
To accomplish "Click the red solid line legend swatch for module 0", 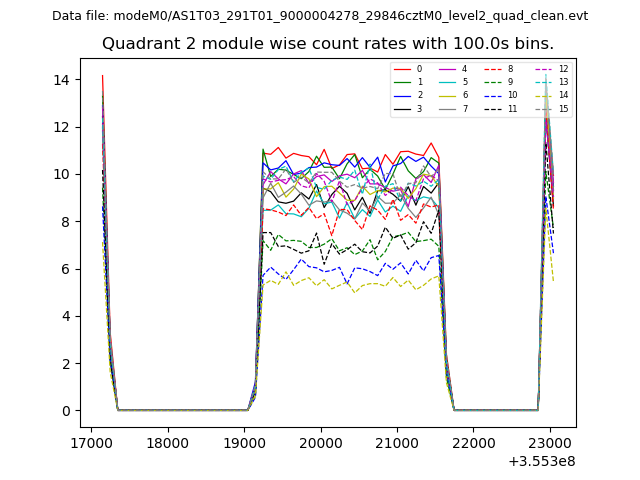I will [402, 69].
